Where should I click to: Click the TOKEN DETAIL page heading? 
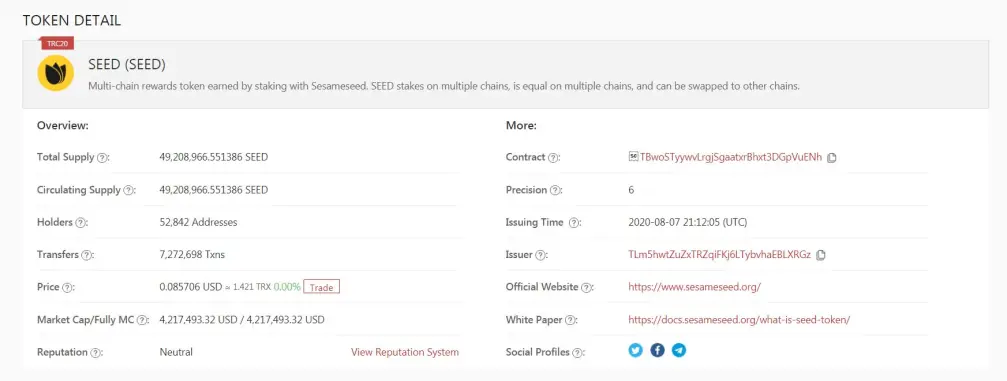(x=72, y=21)
